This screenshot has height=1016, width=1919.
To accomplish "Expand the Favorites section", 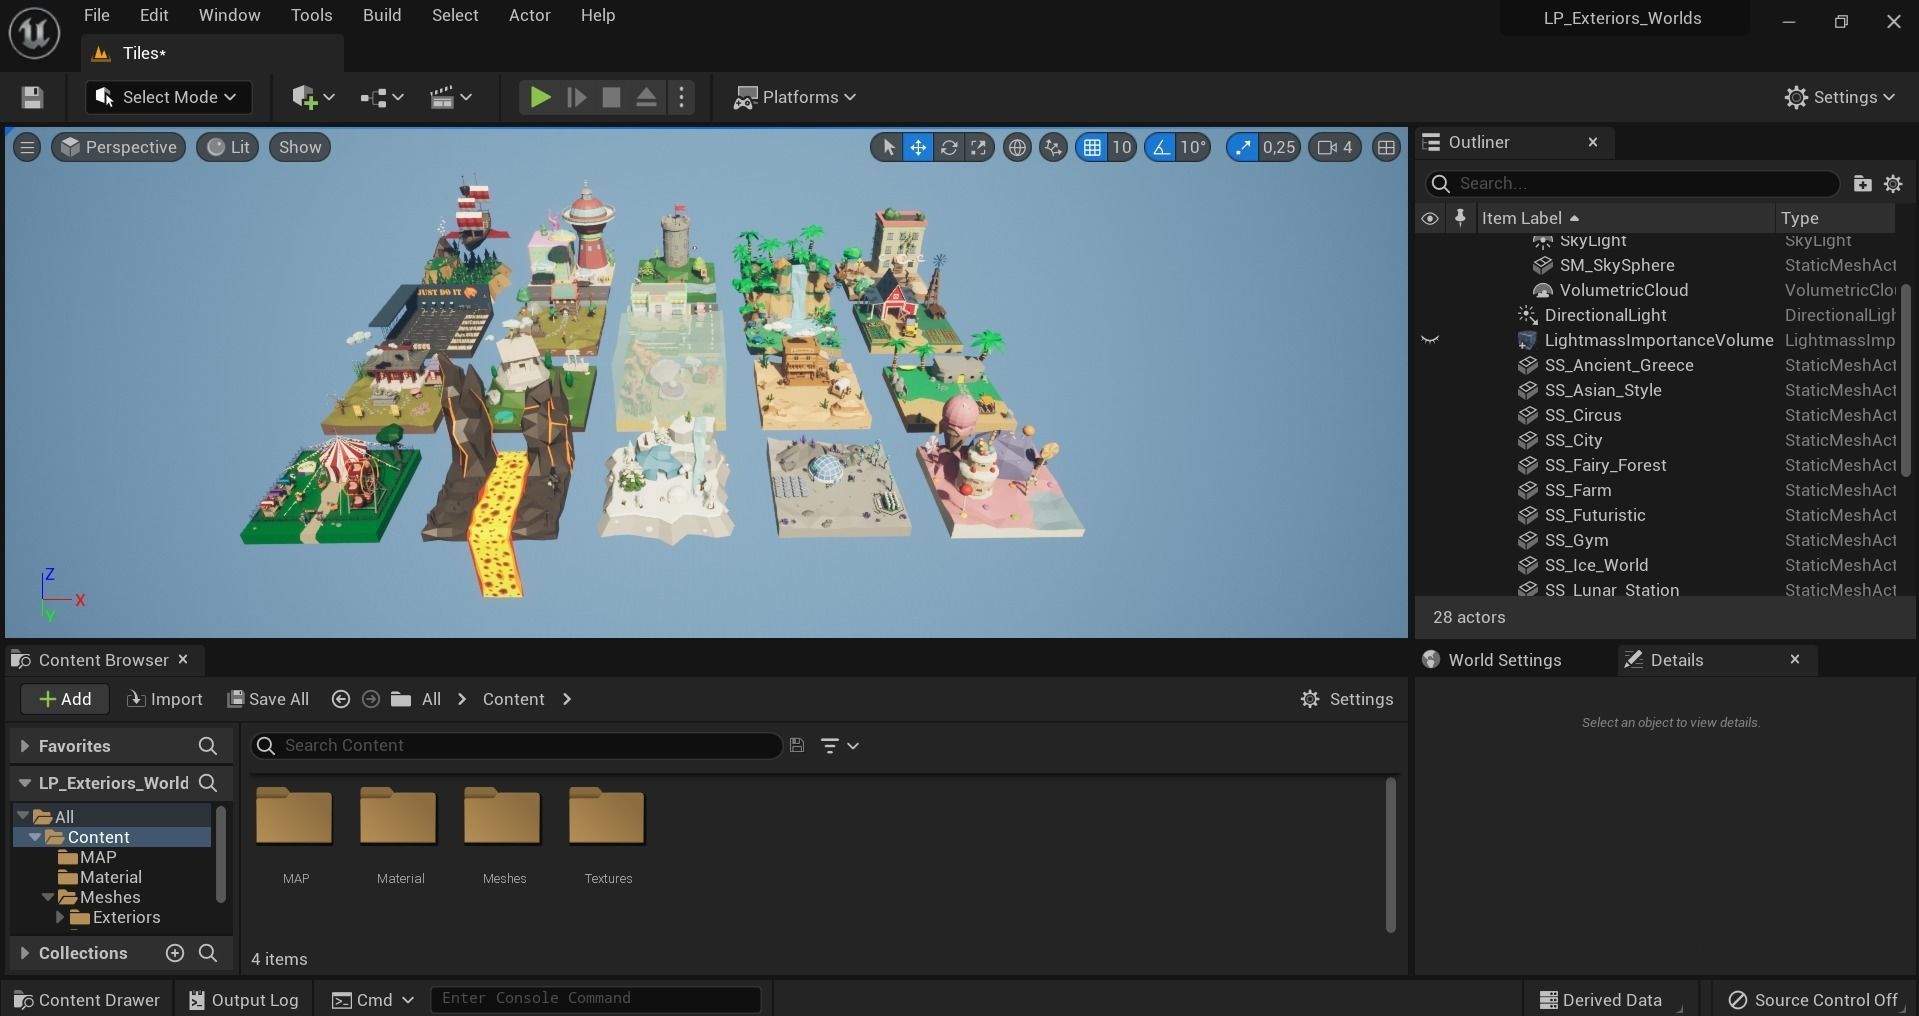I will coord(25,746).
